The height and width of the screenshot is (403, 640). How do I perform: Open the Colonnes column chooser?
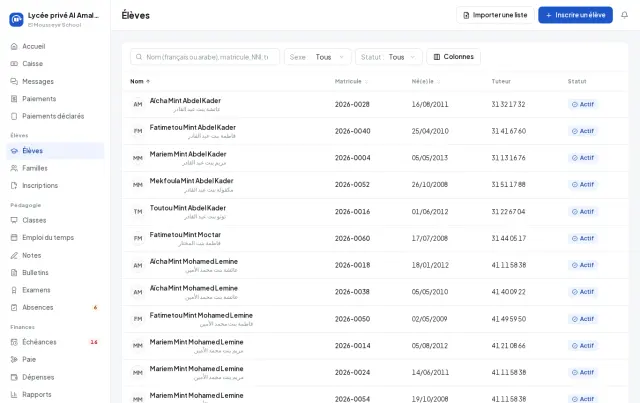[453, 57]
